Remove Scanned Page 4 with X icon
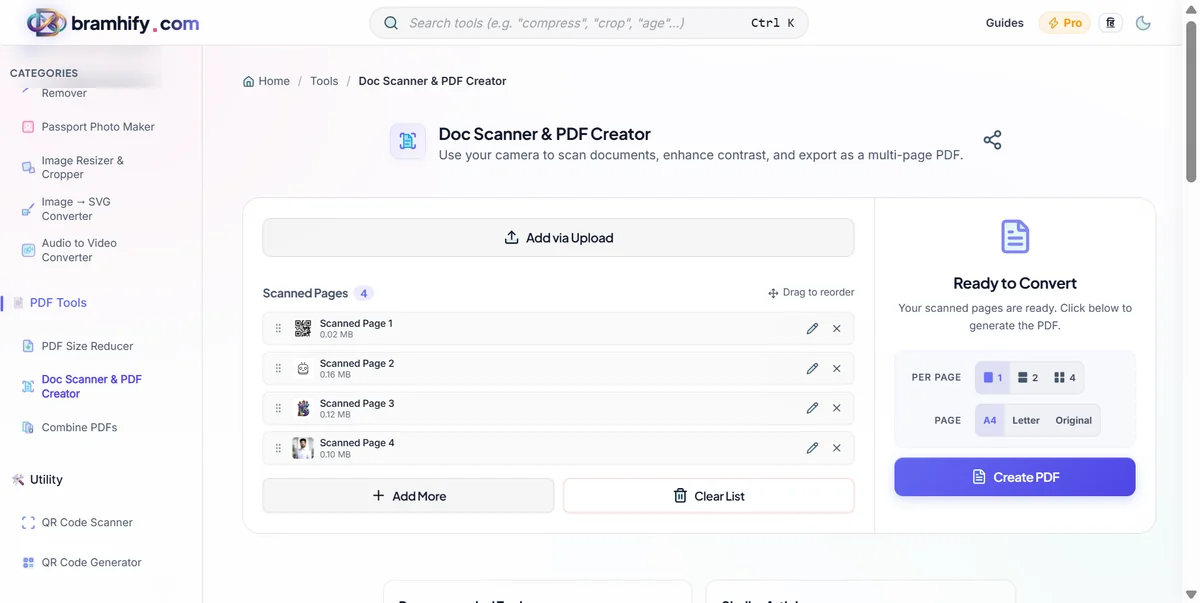 pyautogui.click(x=837, y=448)
